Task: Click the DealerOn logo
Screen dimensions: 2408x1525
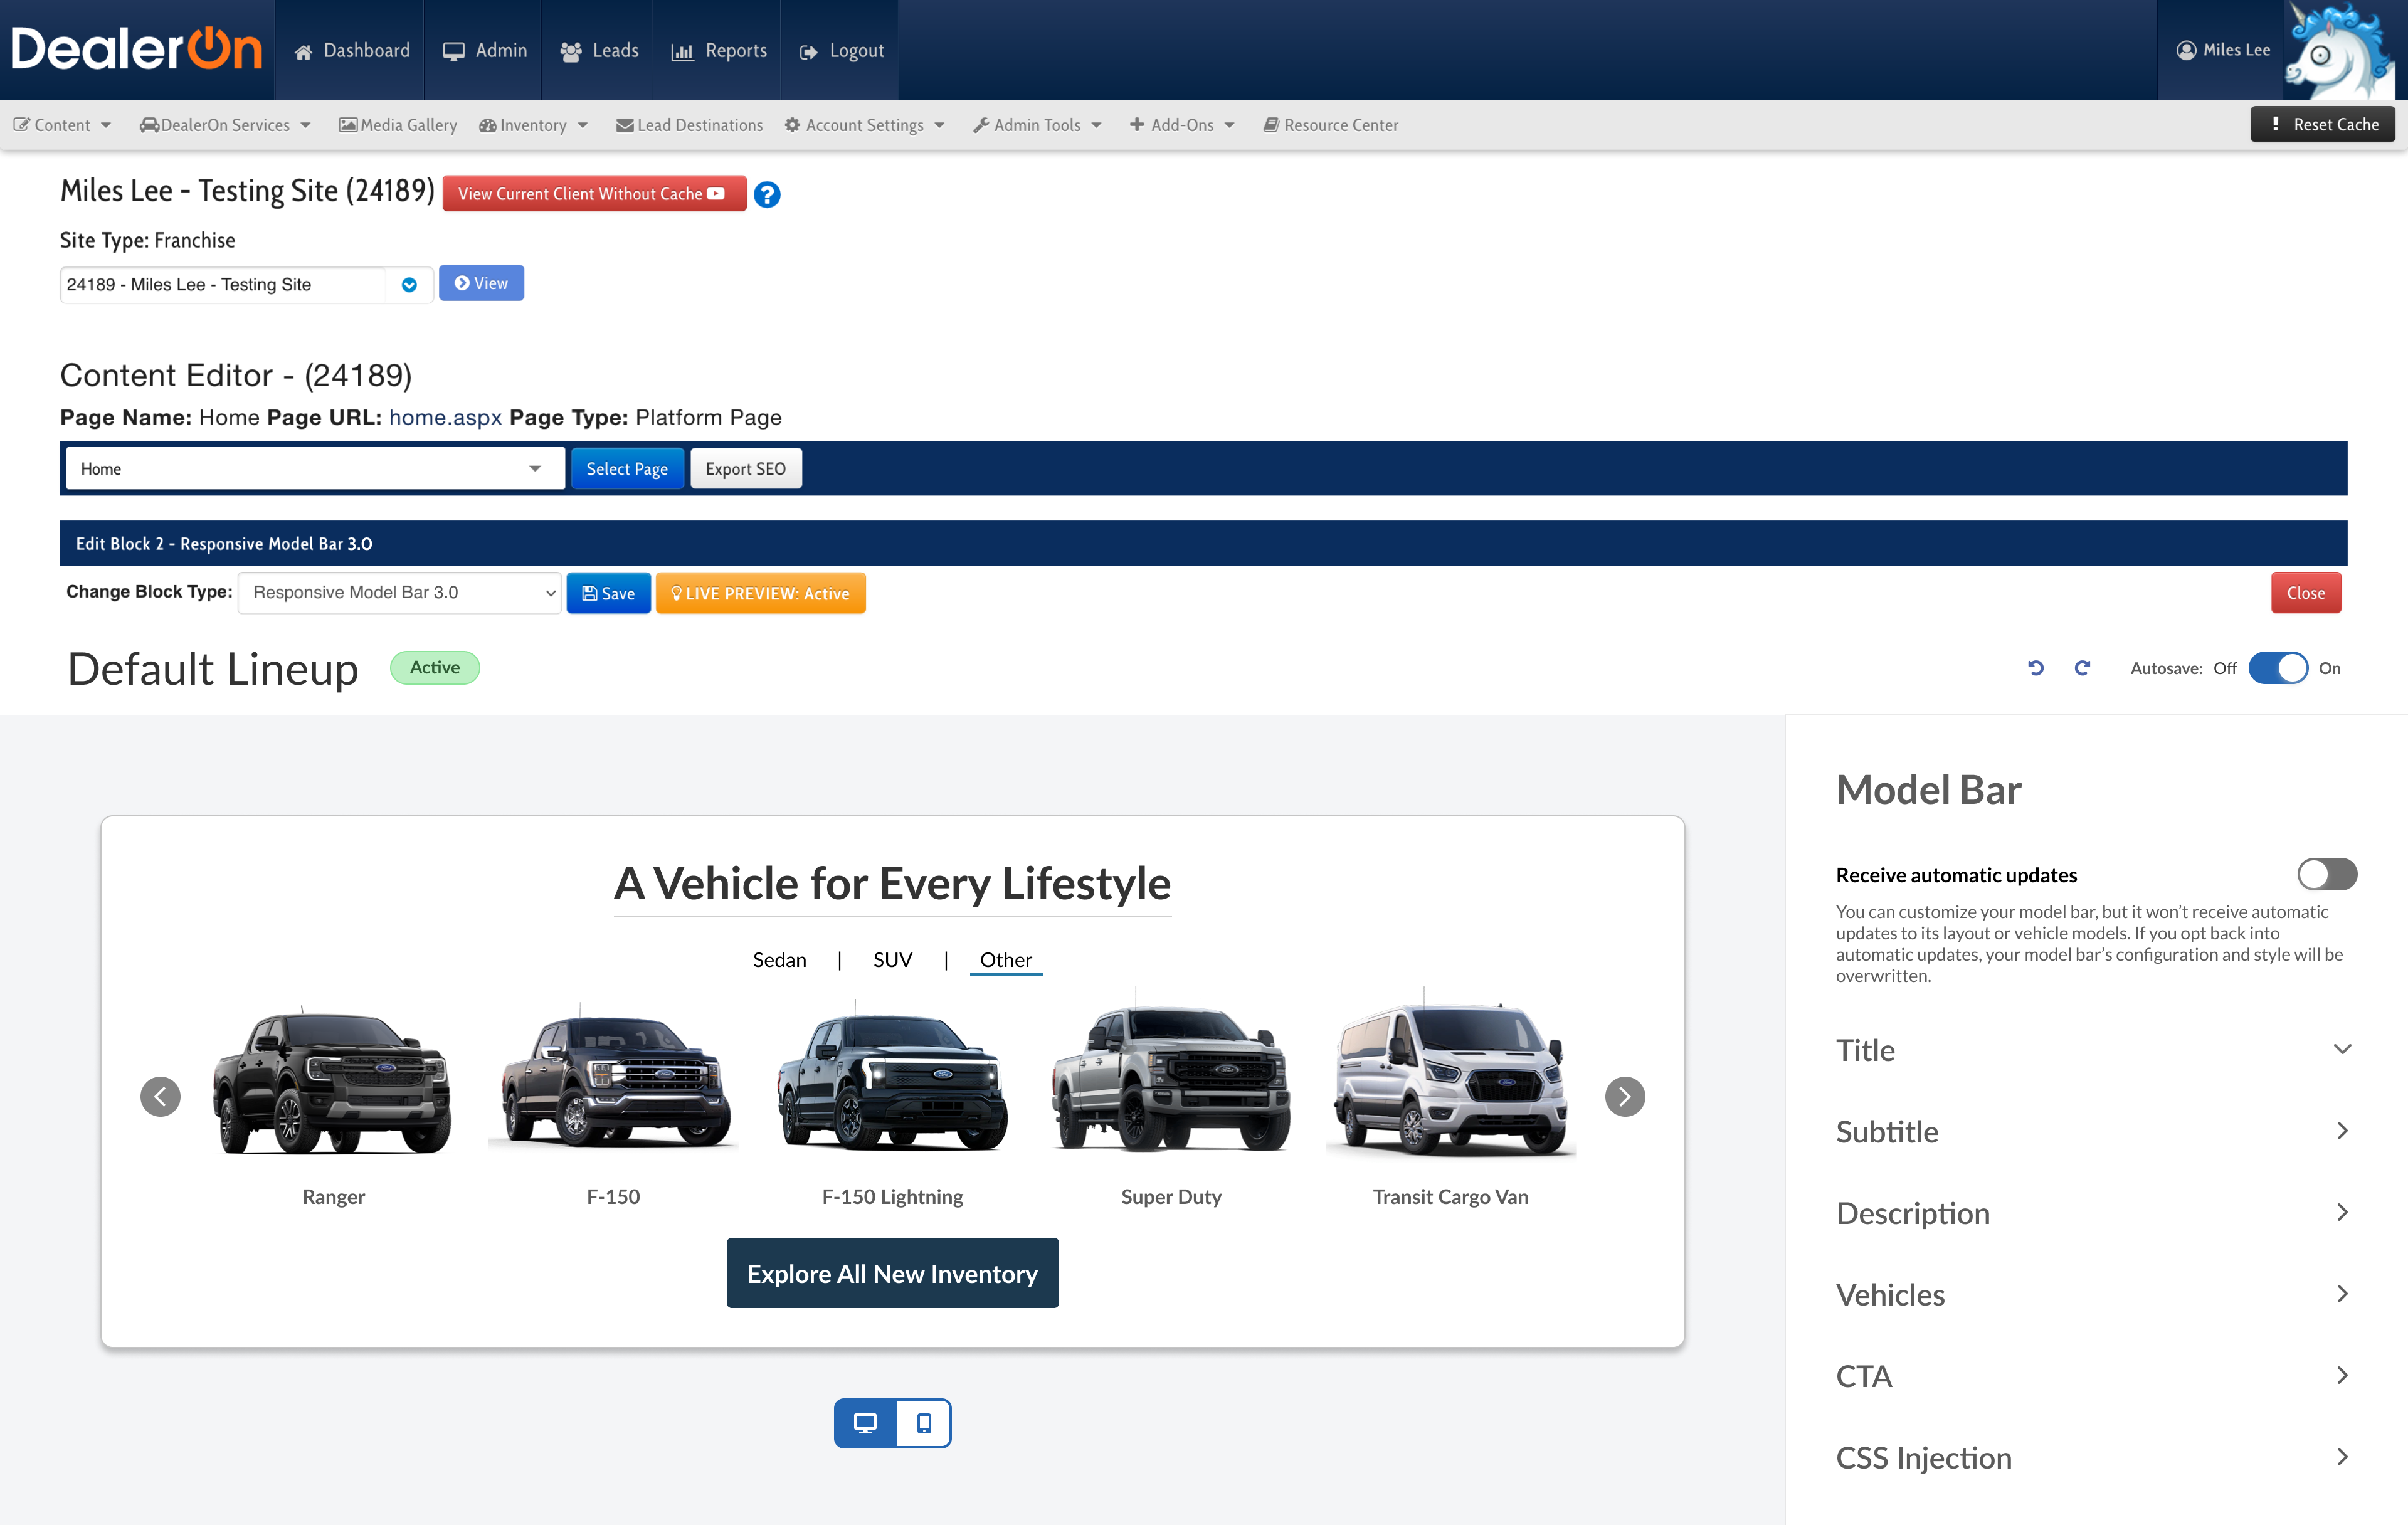Action: (137, 49)
